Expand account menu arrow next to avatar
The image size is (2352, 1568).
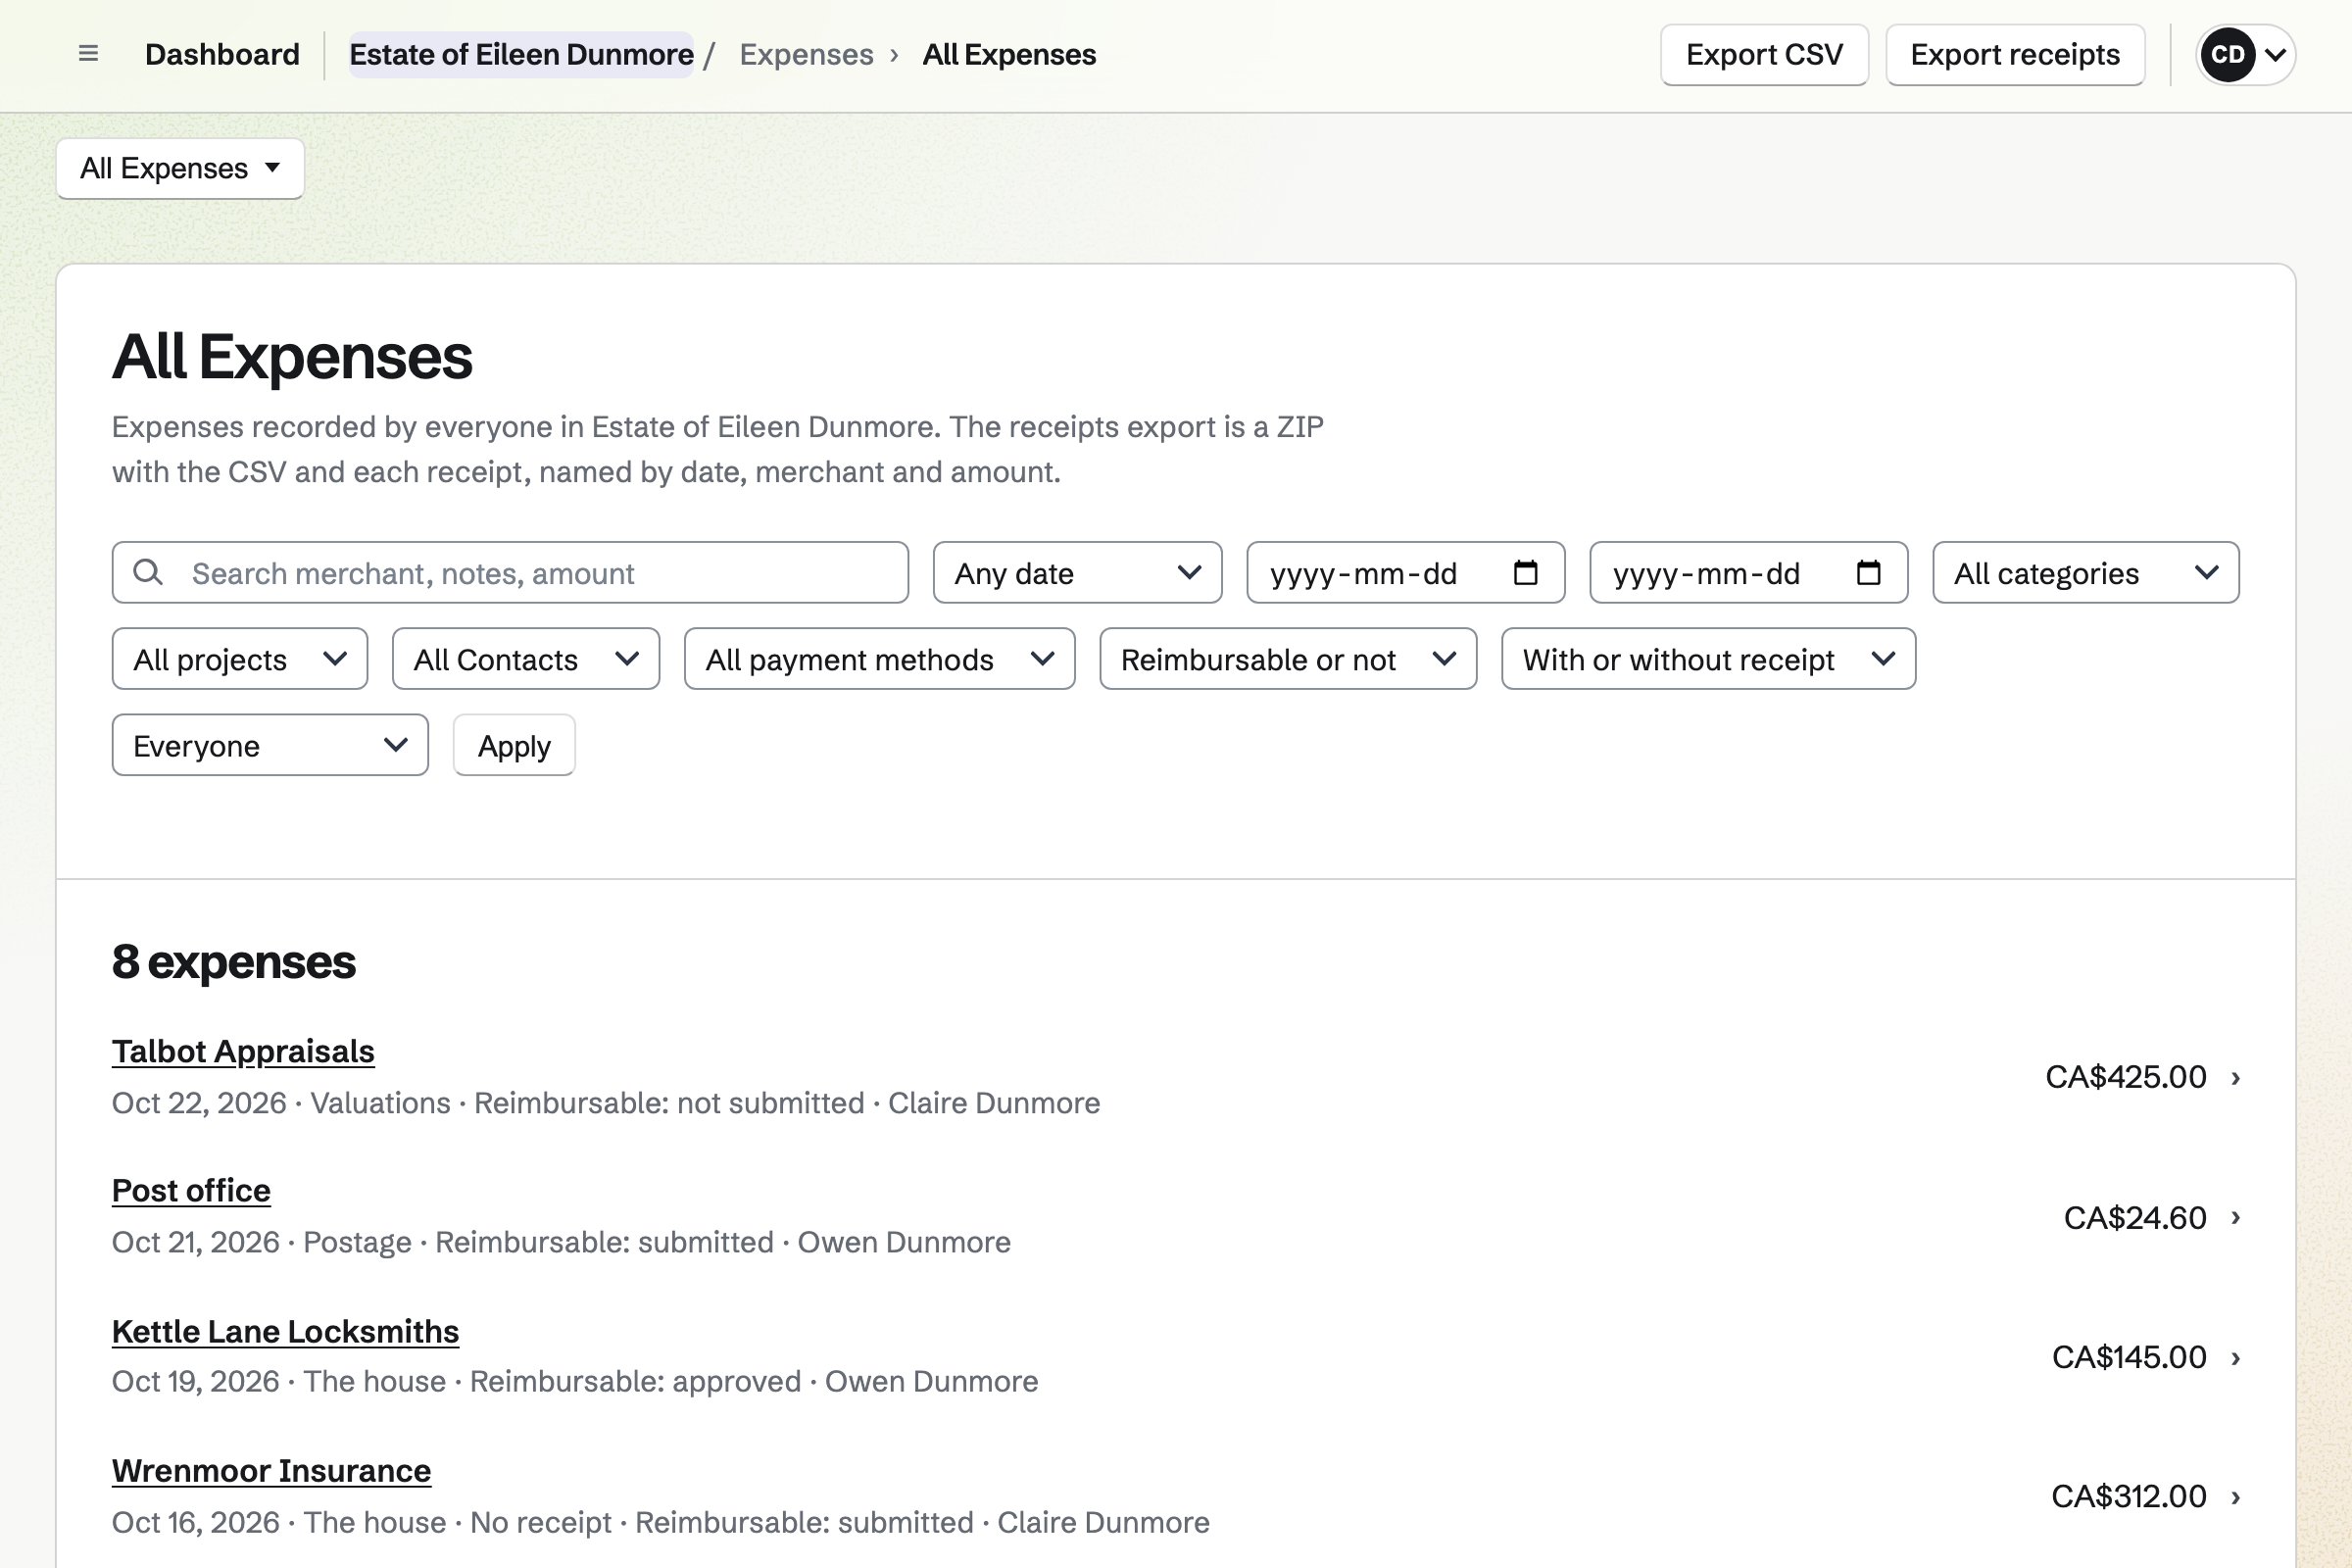coord(2275,54)
